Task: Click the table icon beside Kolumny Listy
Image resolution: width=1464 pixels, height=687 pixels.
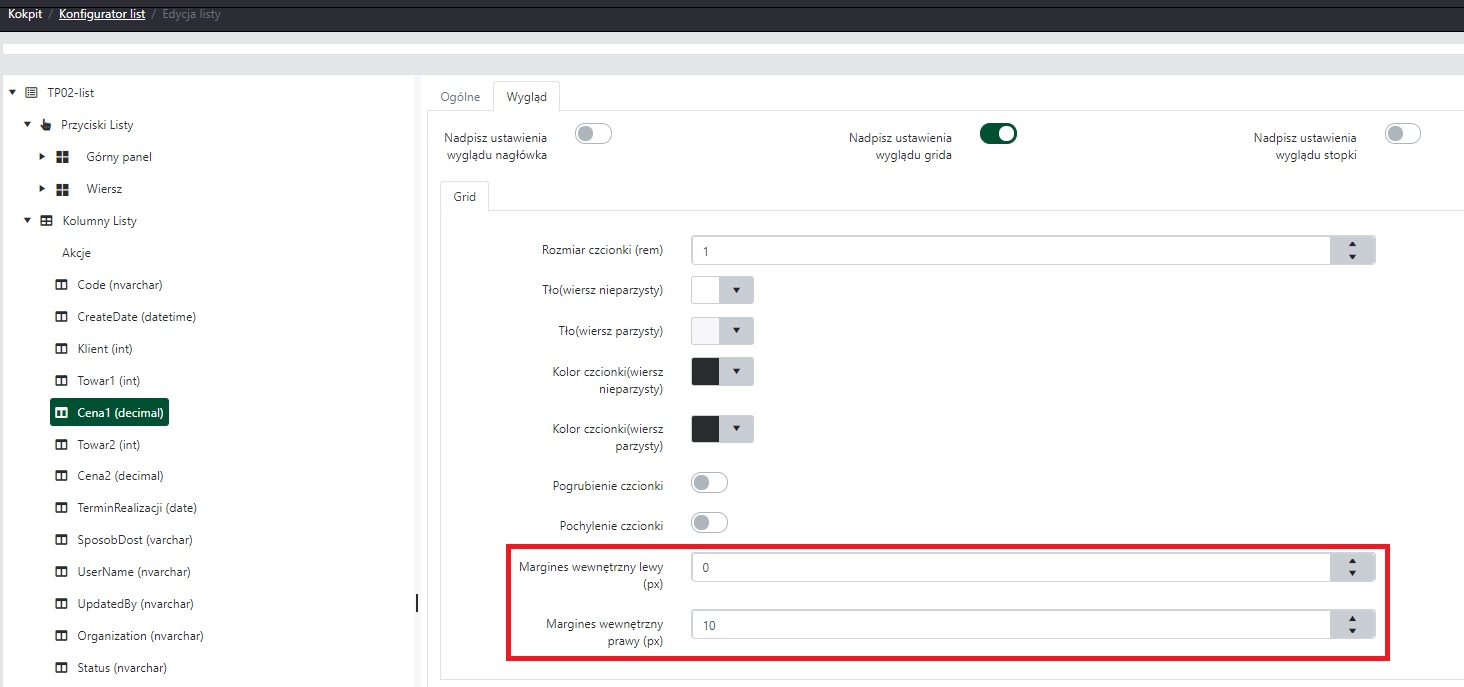Action: click(x=46, y=221)
